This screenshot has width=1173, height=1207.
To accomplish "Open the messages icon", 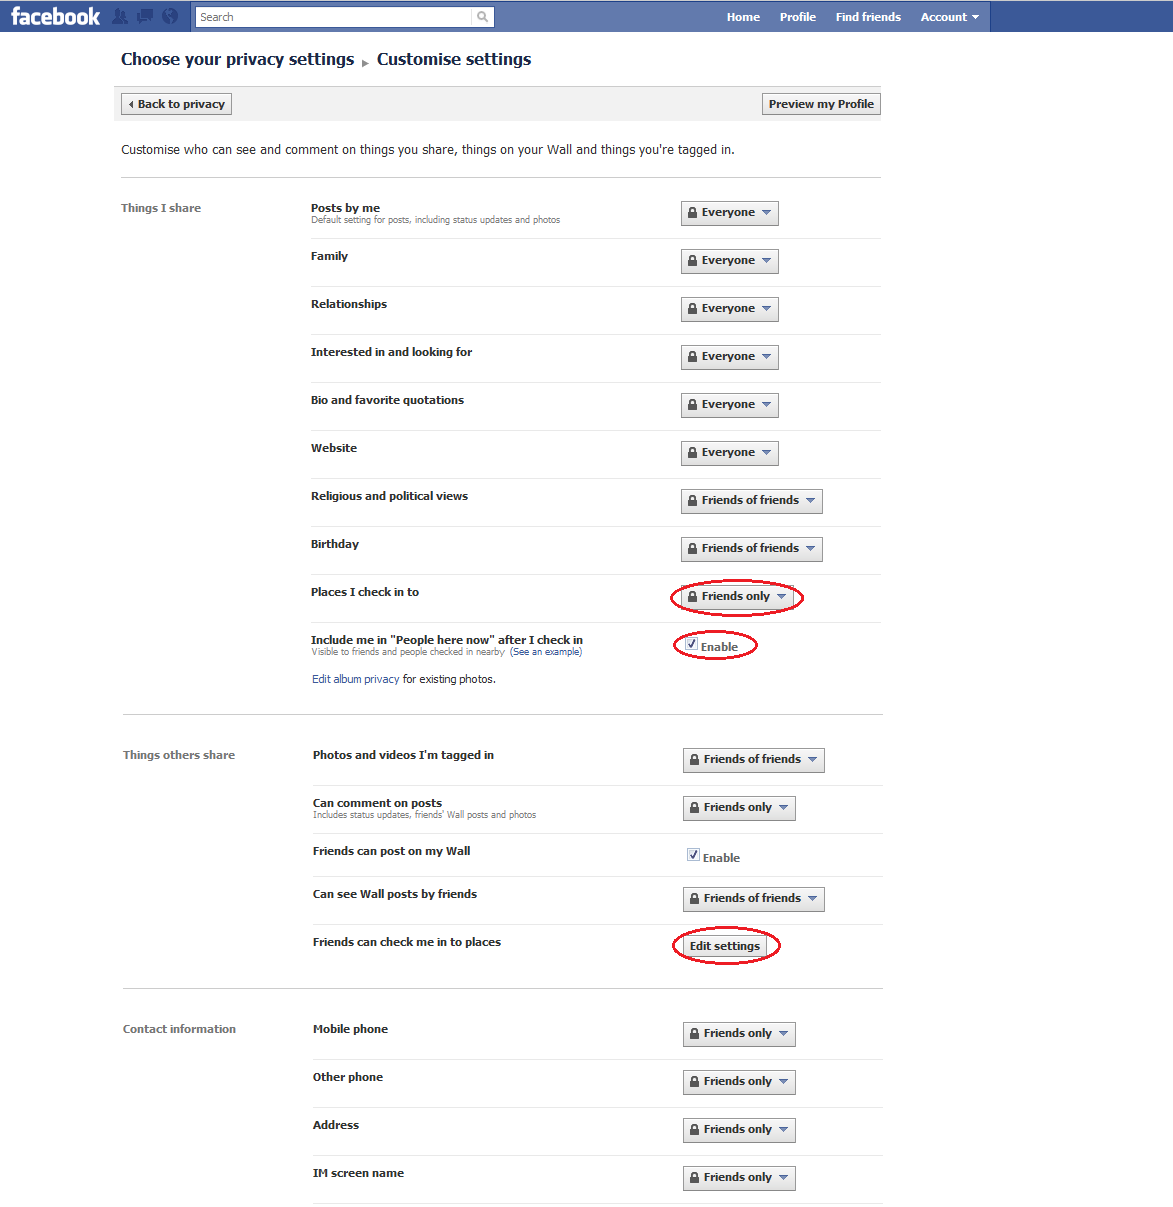I will pos(145,16).
